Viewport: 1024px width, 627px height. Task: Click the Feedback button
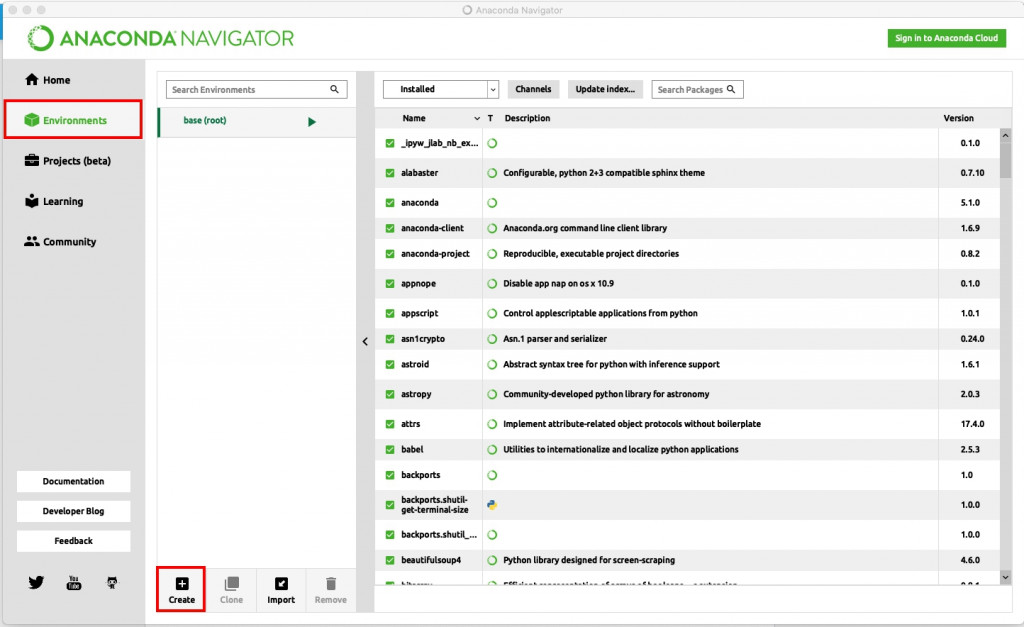(73, 541)
